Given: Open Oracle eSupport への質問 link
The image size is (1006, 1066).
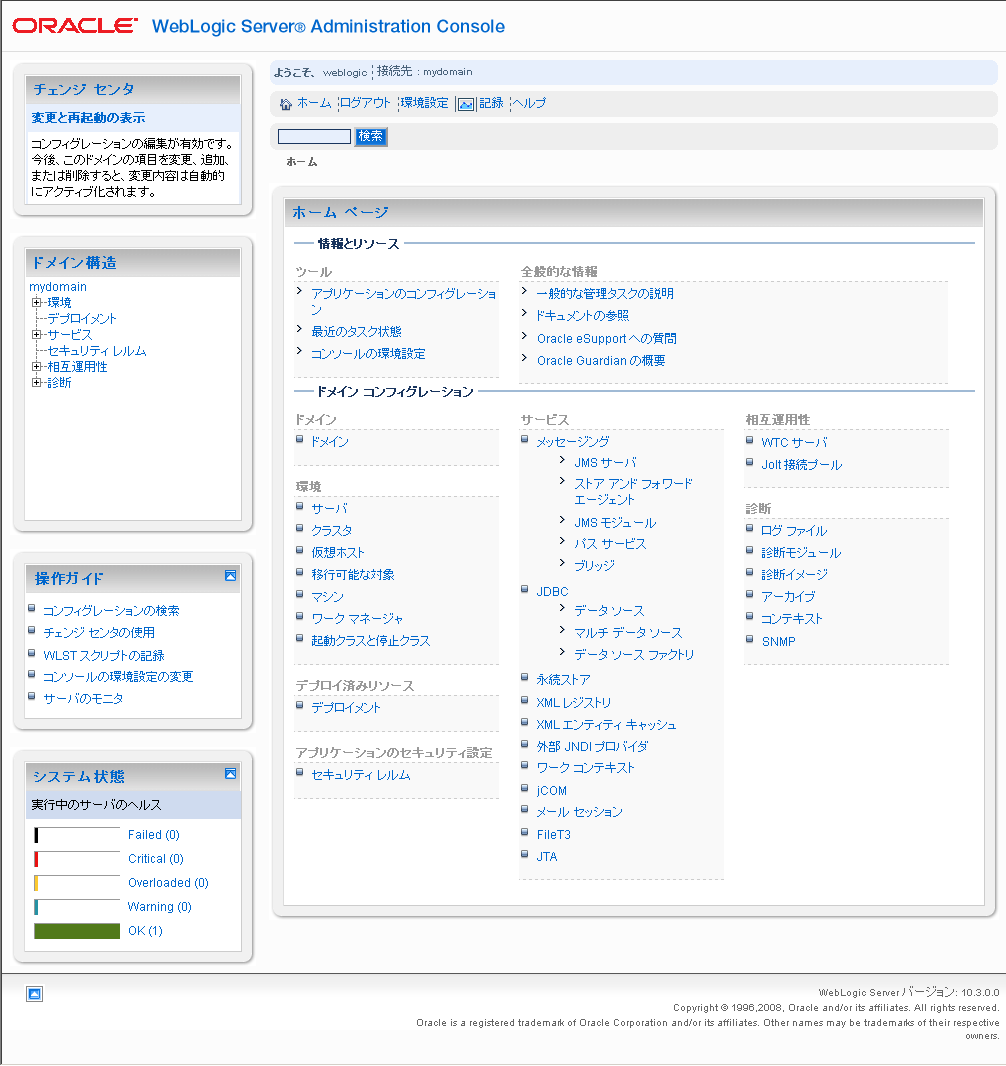Looking at the screenshot, I should [606, 339].
